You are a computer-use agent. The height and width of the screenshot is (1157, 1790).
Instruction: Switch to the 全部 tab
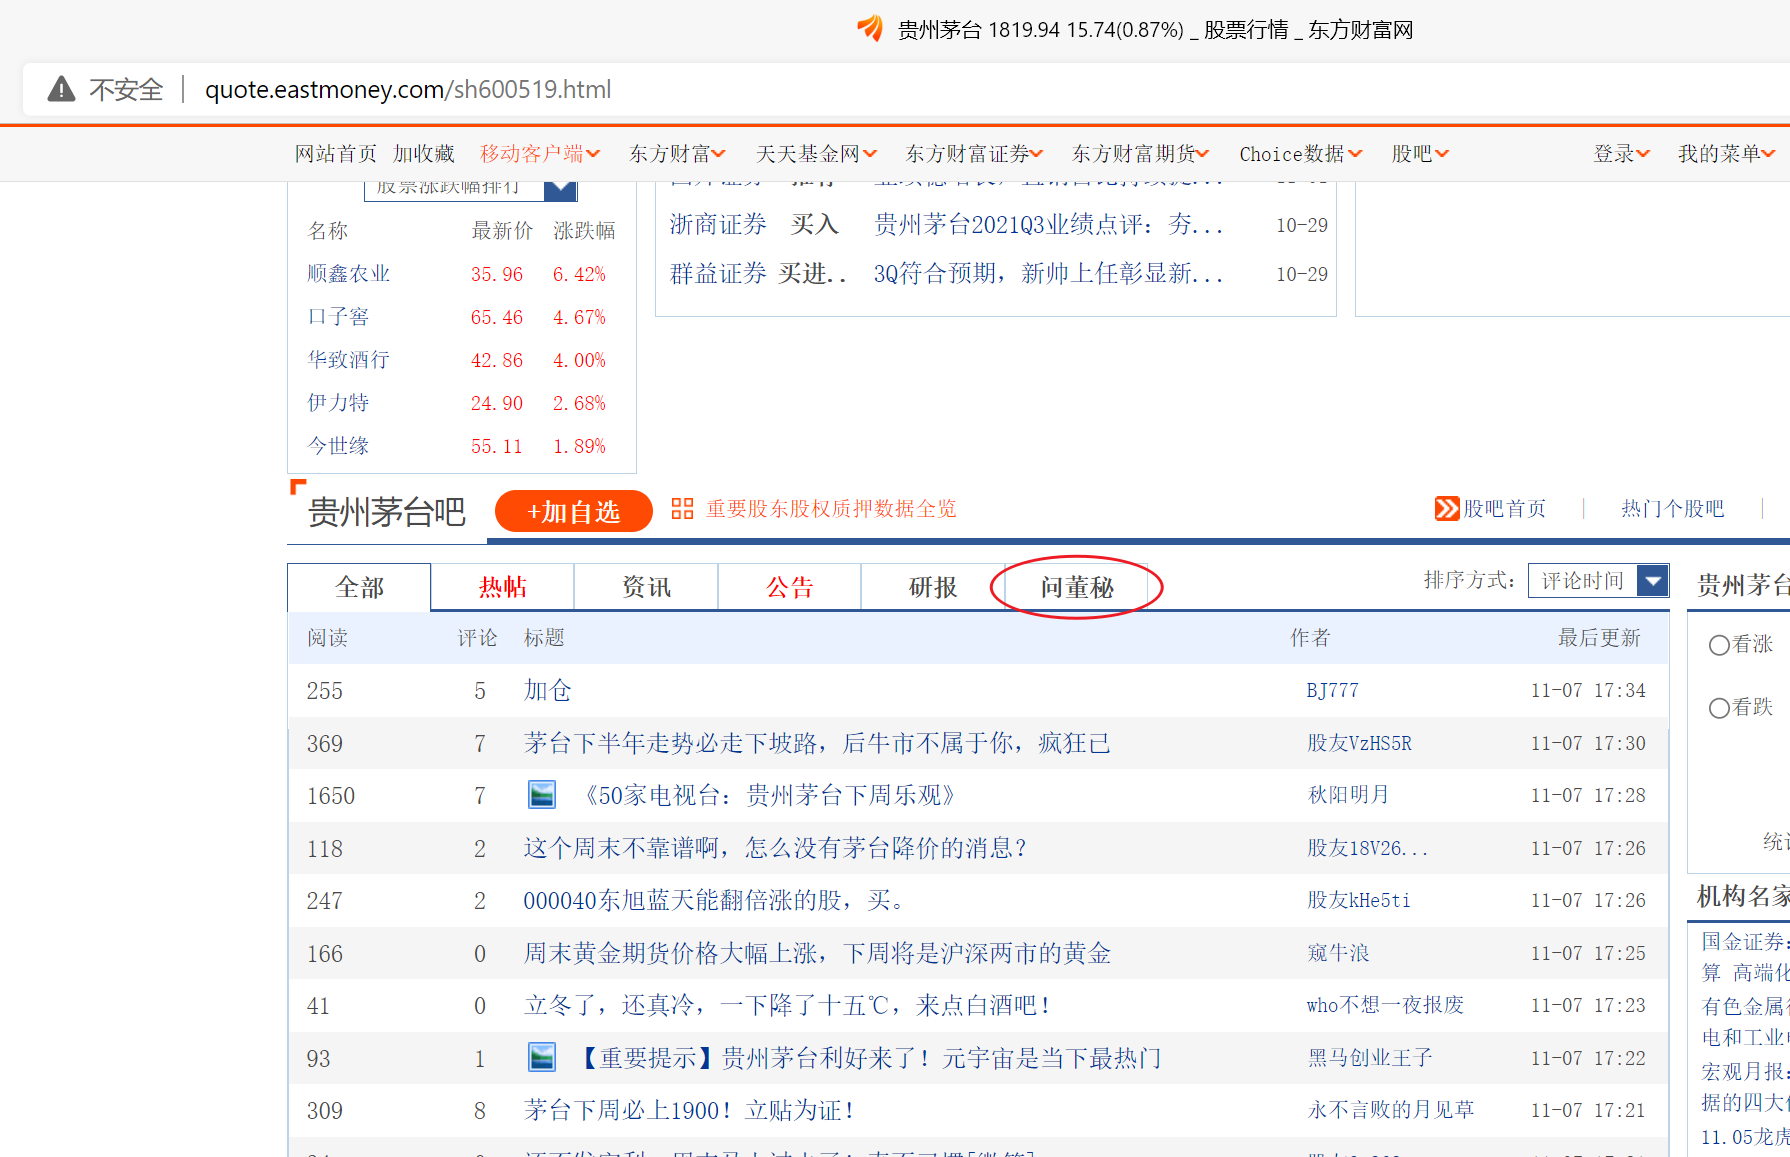tap(359, 587)
